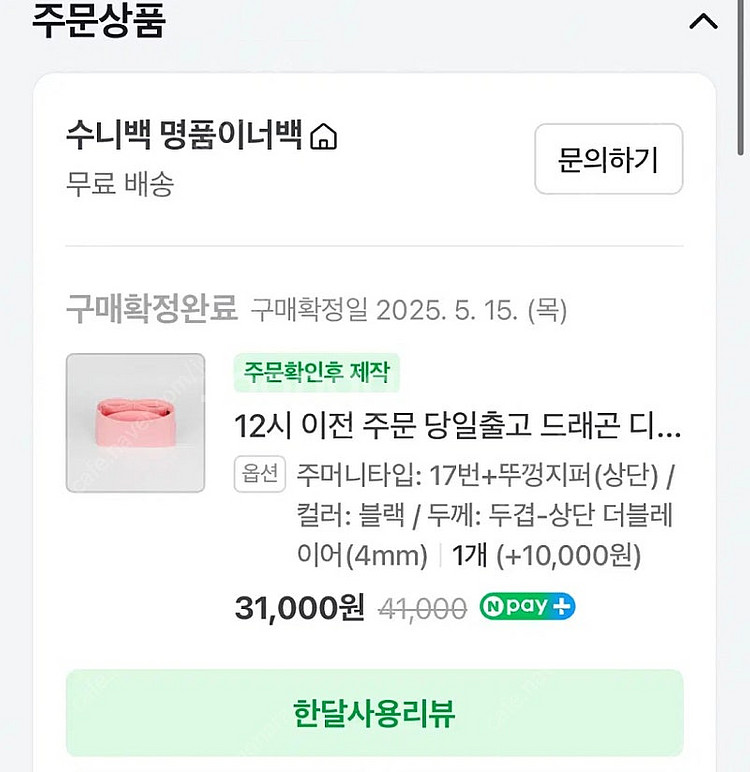Click the 1개 (+10,000원) quantity text
750x772 pixels.
point(546,555)
